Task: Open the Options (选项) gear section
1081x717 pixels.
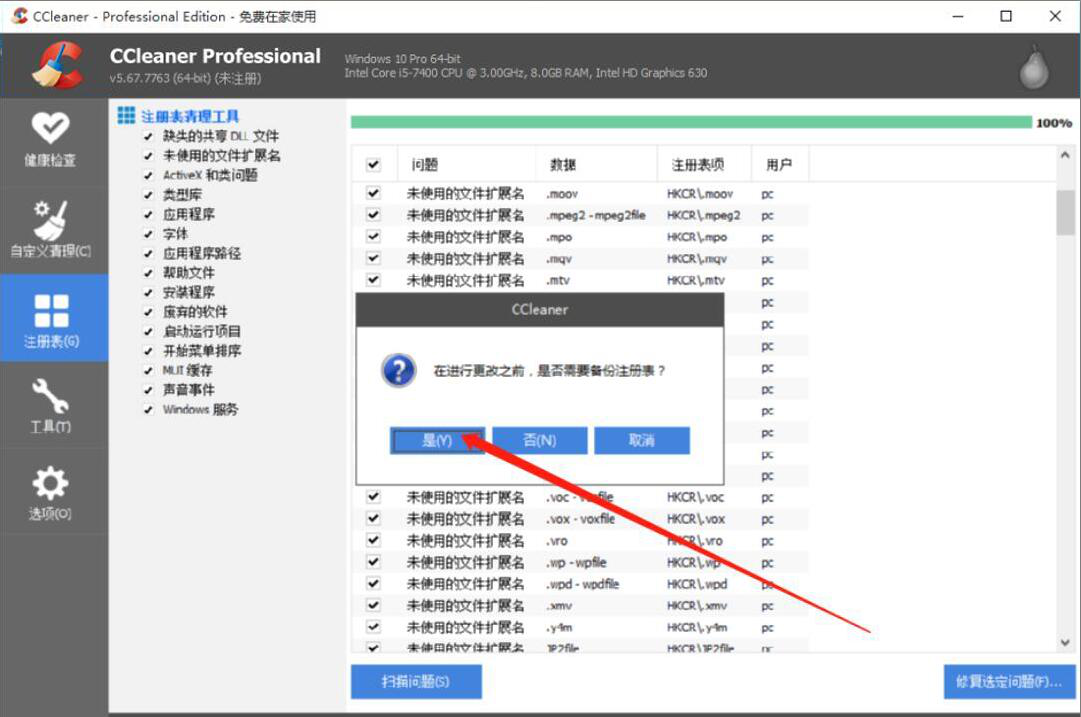Action: [x=50, y=492]
